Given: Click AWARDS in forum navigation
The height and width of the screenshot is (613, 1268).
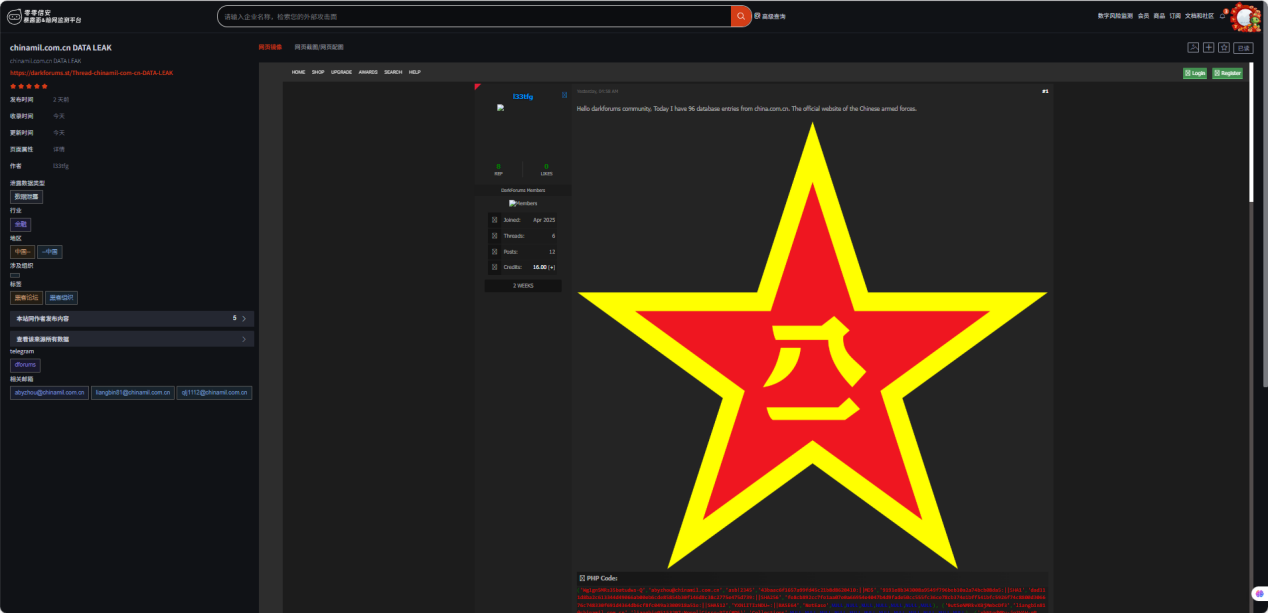Looking at the screenshot, I should 368,72.
